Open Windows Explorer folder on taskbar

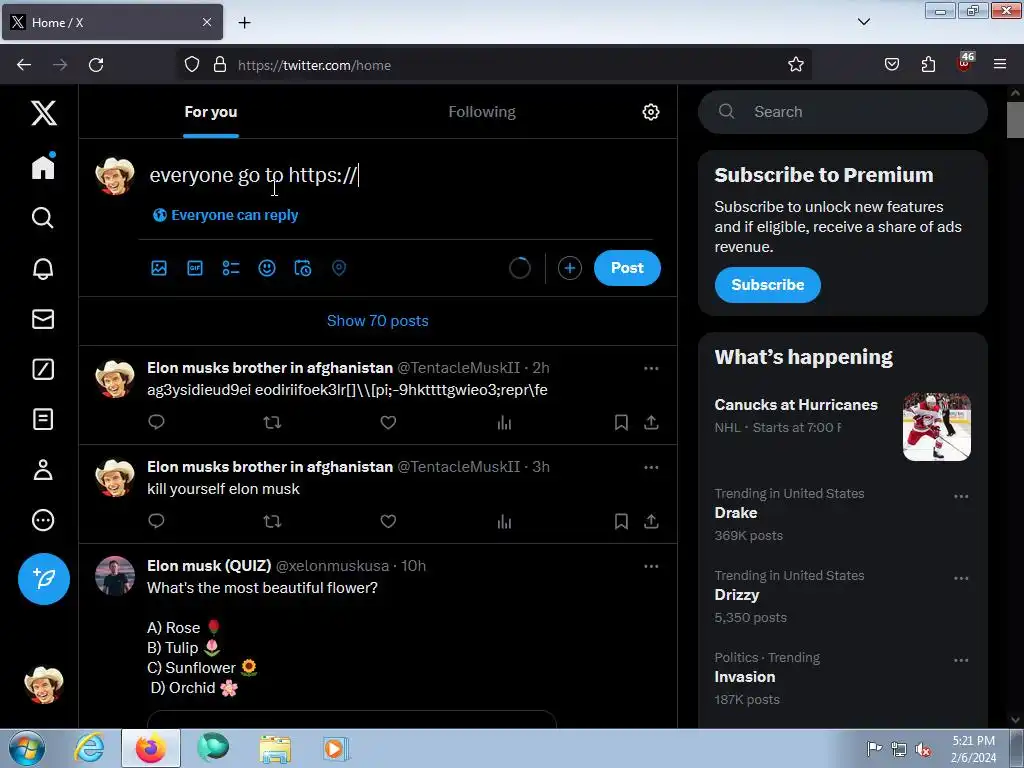pos(275,749)
